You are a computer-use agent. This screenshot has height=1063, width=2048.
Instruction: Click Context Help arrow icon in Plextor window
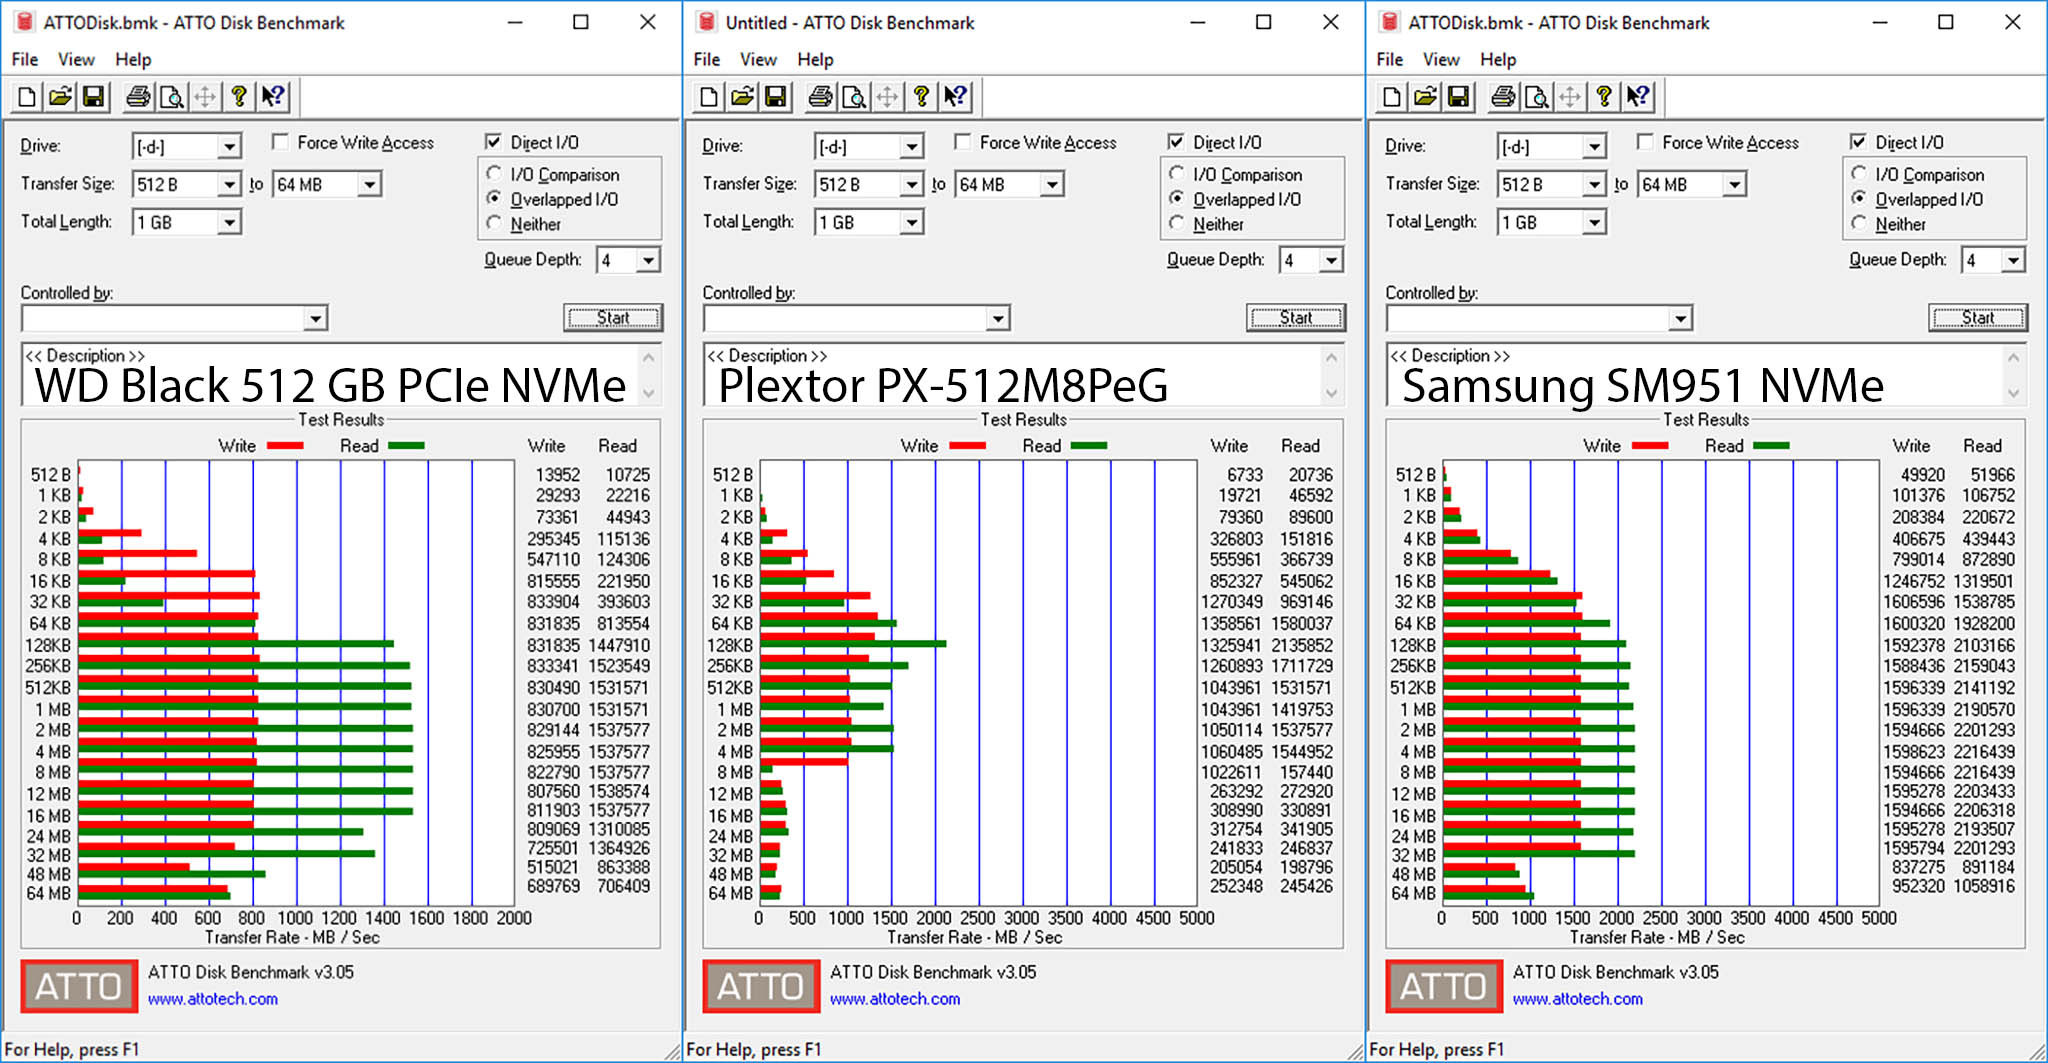point(955,97)
